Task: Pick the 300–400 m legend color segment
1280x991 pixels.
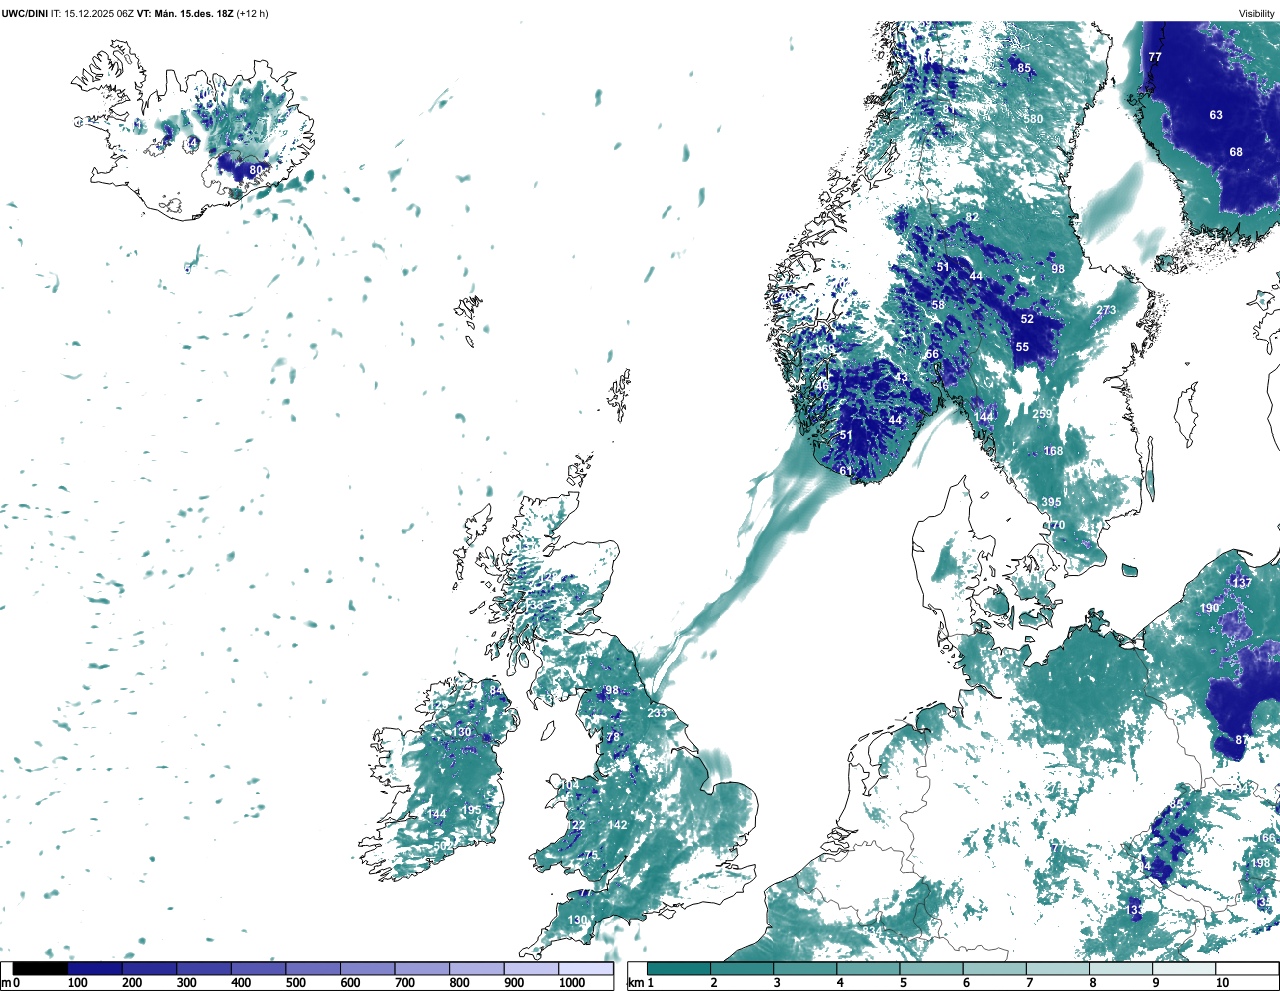Action: click(x=203, y=968)
